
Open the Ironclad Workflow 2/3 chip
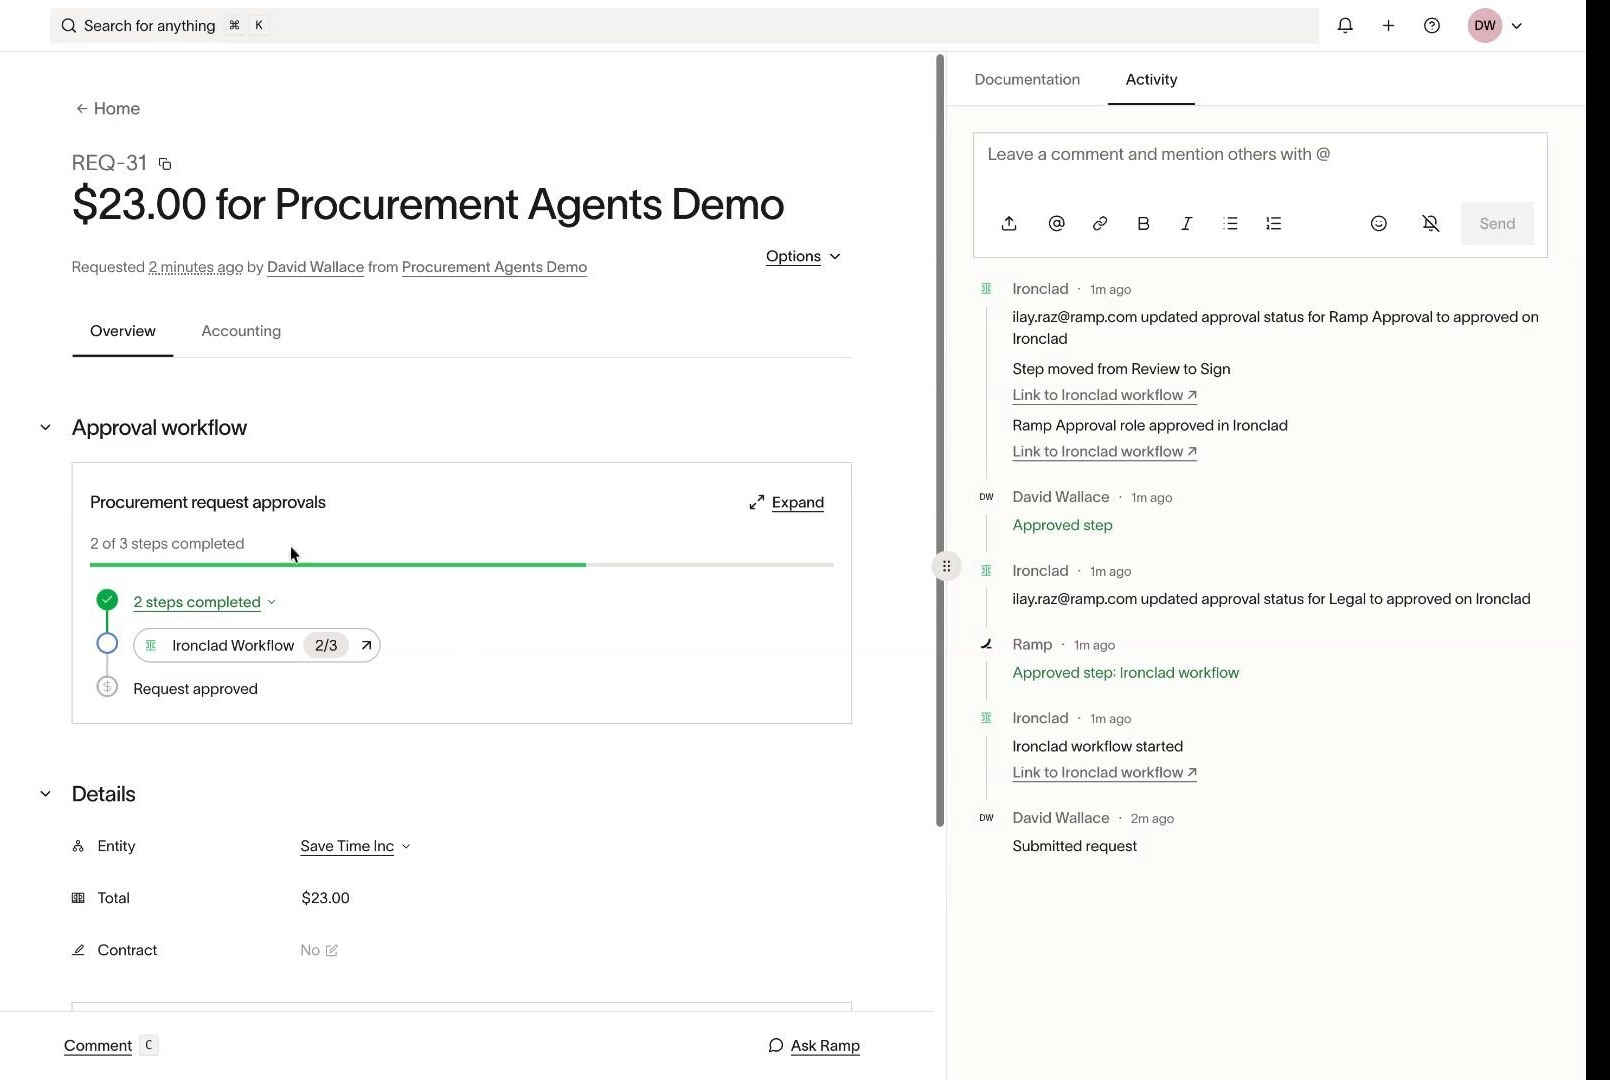256,645
